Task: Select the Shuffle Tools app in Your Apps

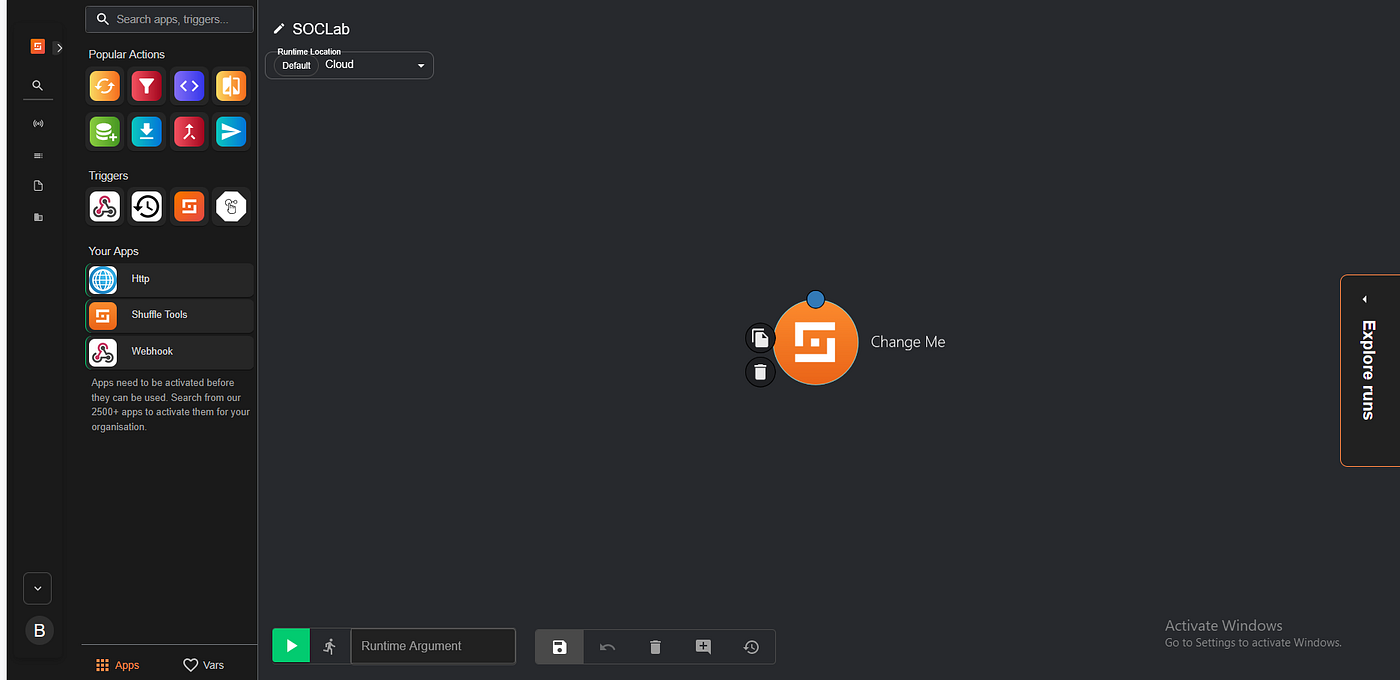Action: click(169, 316)
